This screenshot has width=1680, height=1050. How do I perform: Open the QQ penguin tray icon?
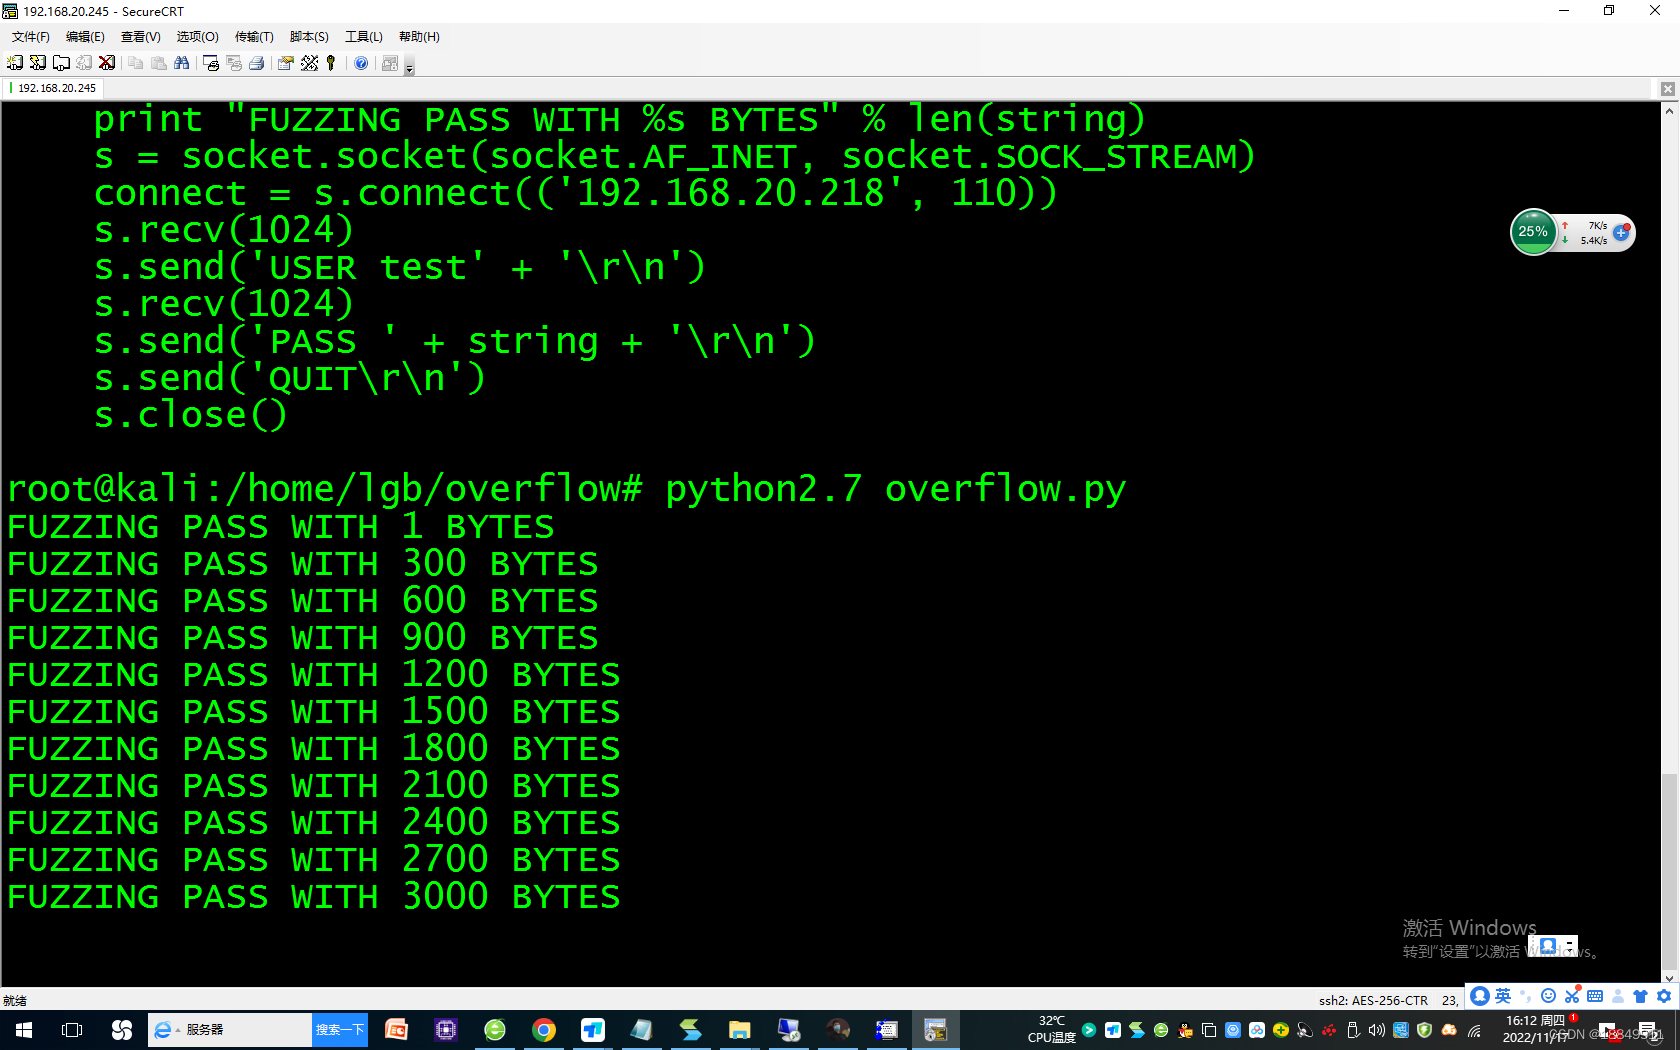coord(1185,1030)
